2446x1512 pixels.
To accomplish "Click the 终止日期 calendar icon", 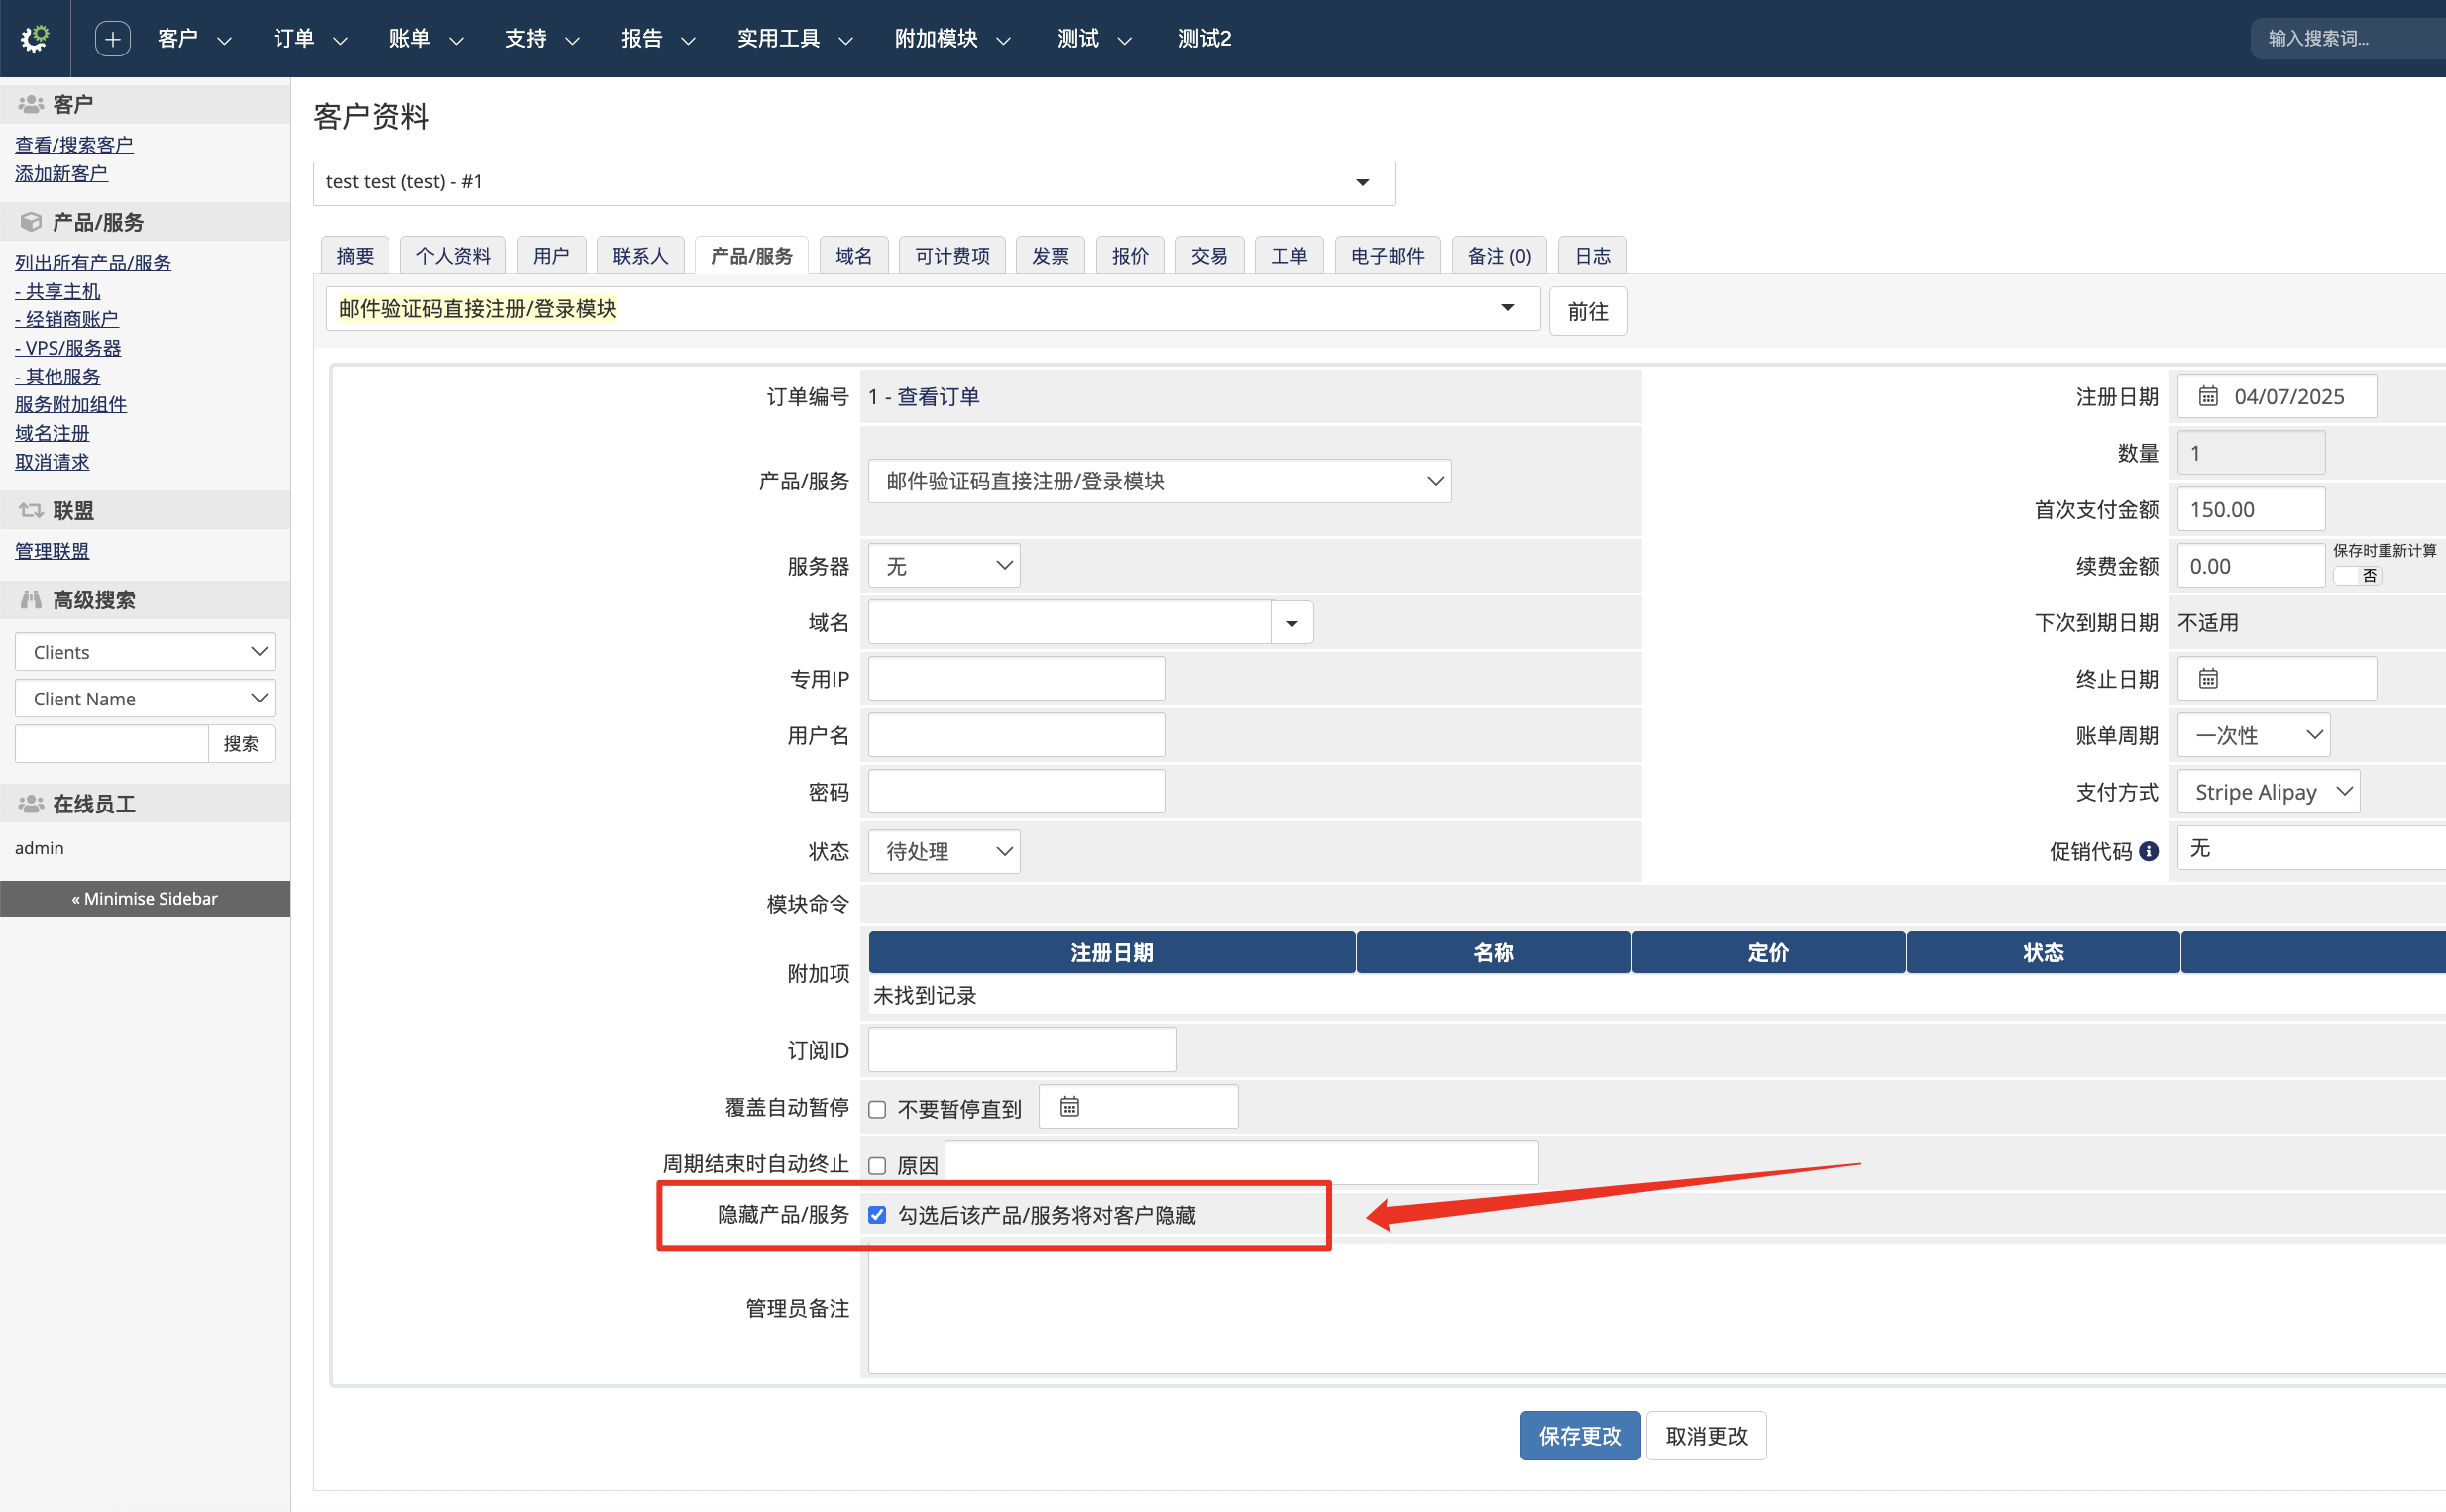I will (x=2208, y=679).
